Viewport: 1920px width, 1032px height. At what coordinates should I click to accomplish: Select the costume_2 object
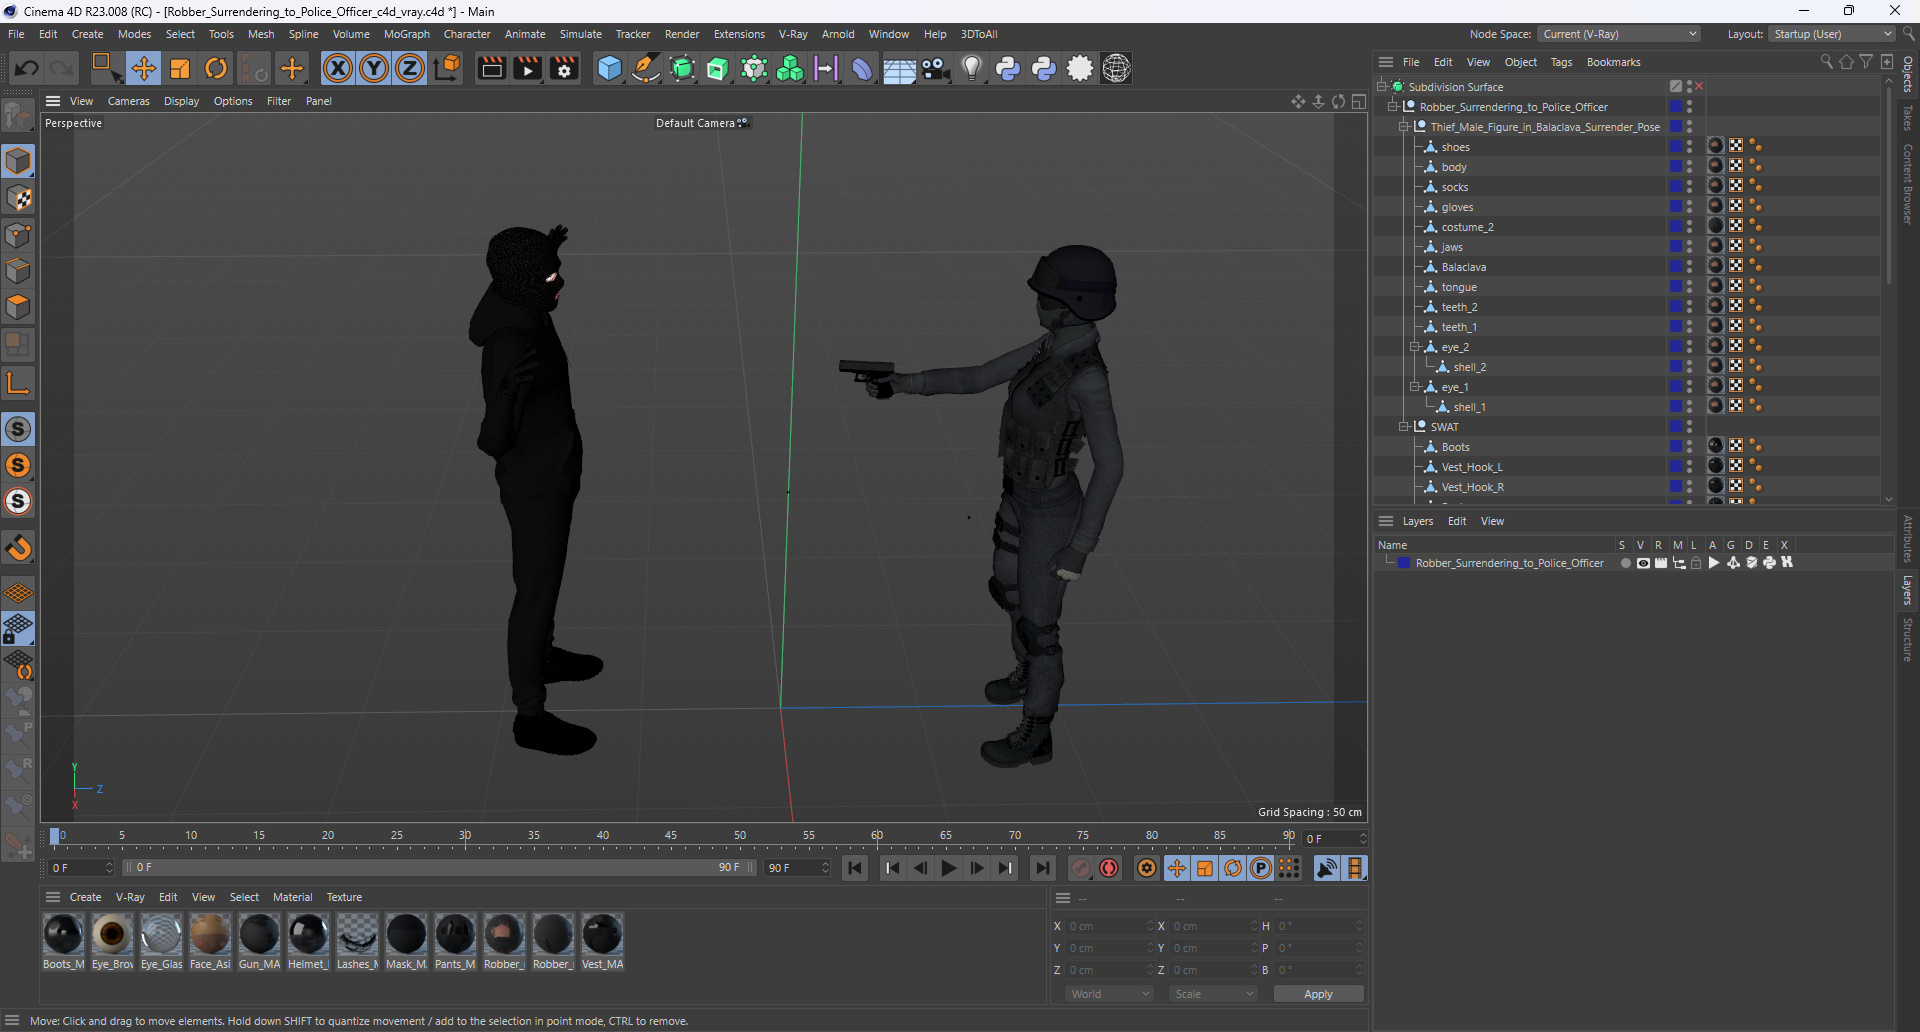pos(1467,227)
